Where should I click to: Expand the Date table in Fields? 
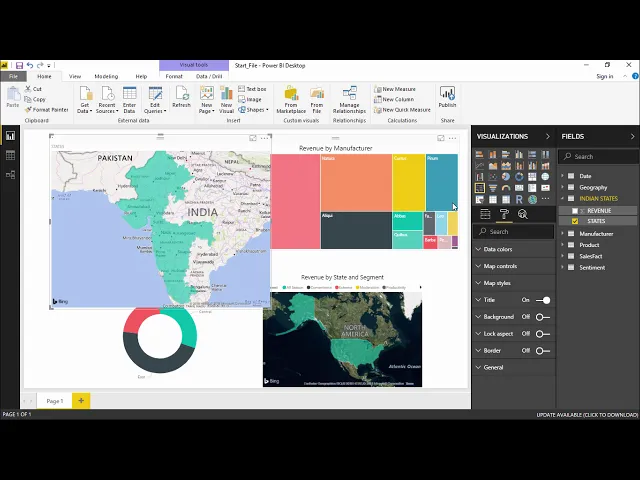pyautogui.click(x=562, y=176)
